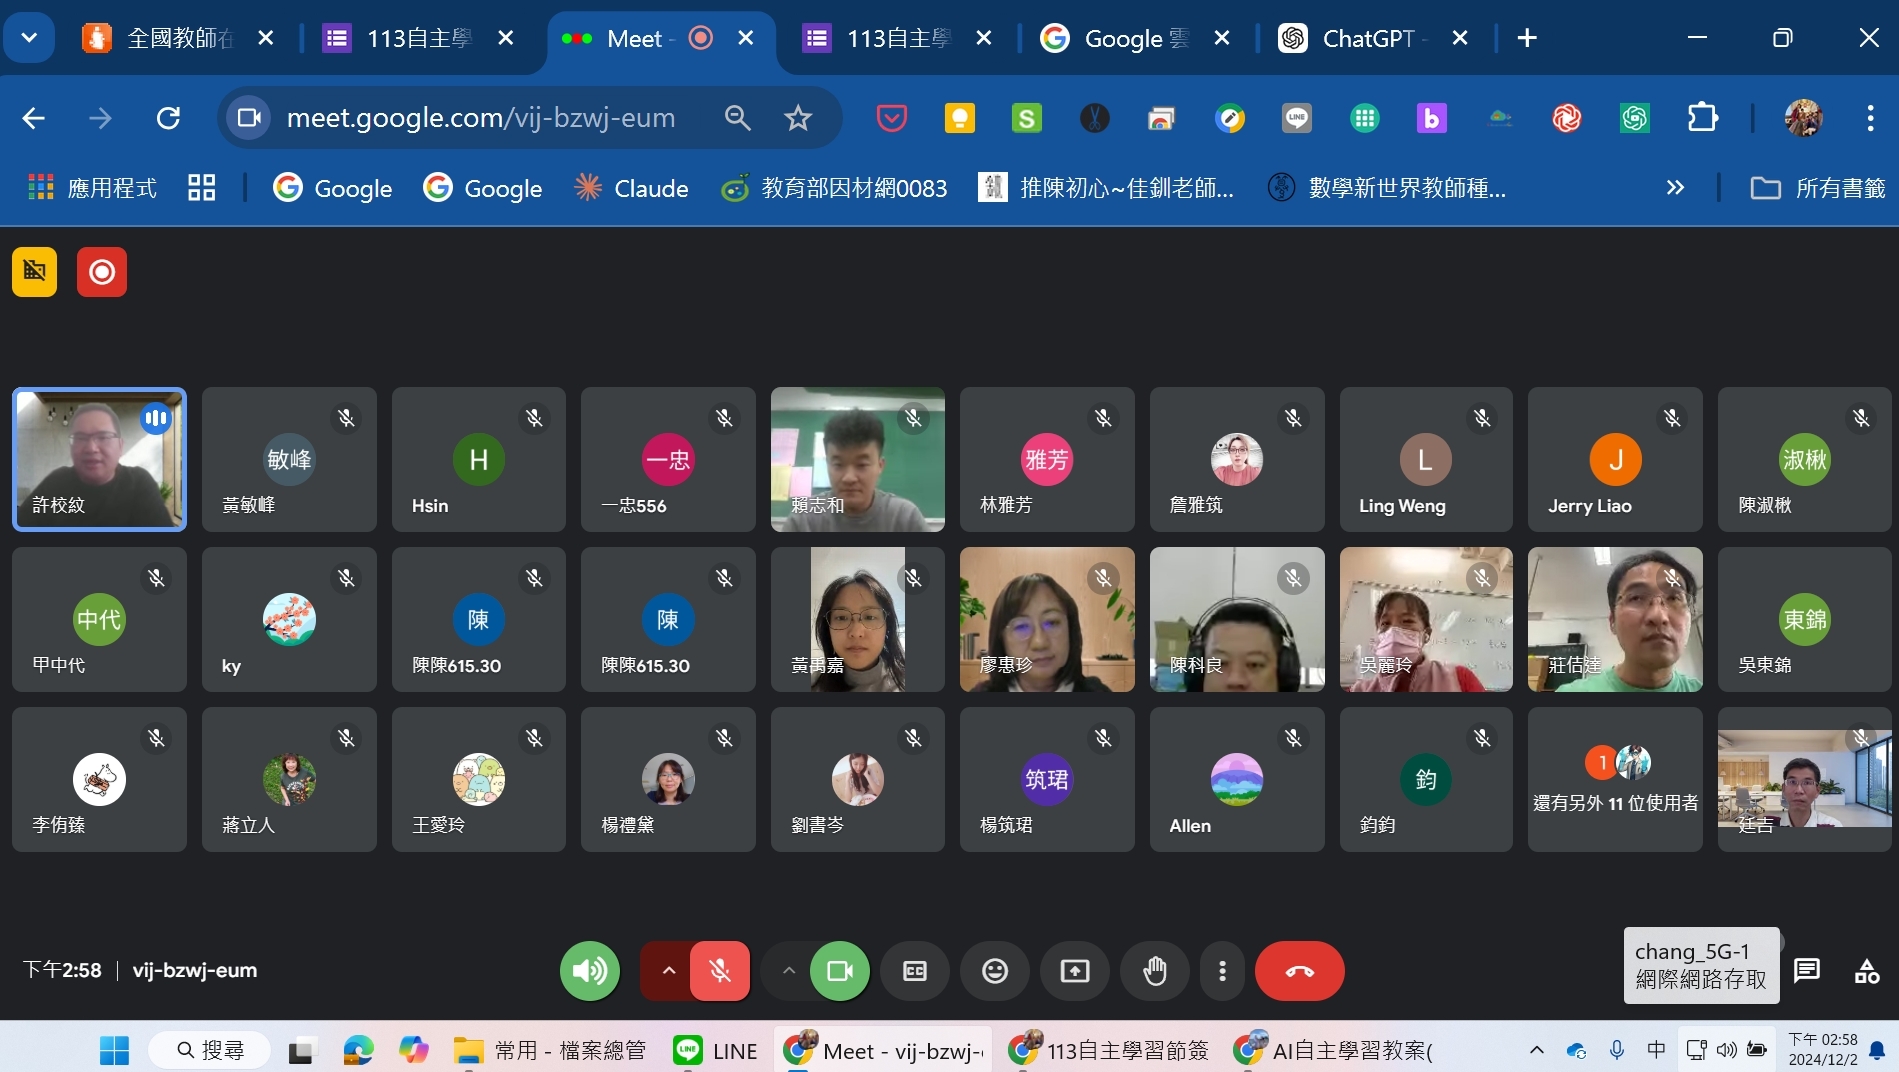This screenshot has width=1899, height=1072.
Task: Unmute the microphone with red mic button
Action: [720, 970]
